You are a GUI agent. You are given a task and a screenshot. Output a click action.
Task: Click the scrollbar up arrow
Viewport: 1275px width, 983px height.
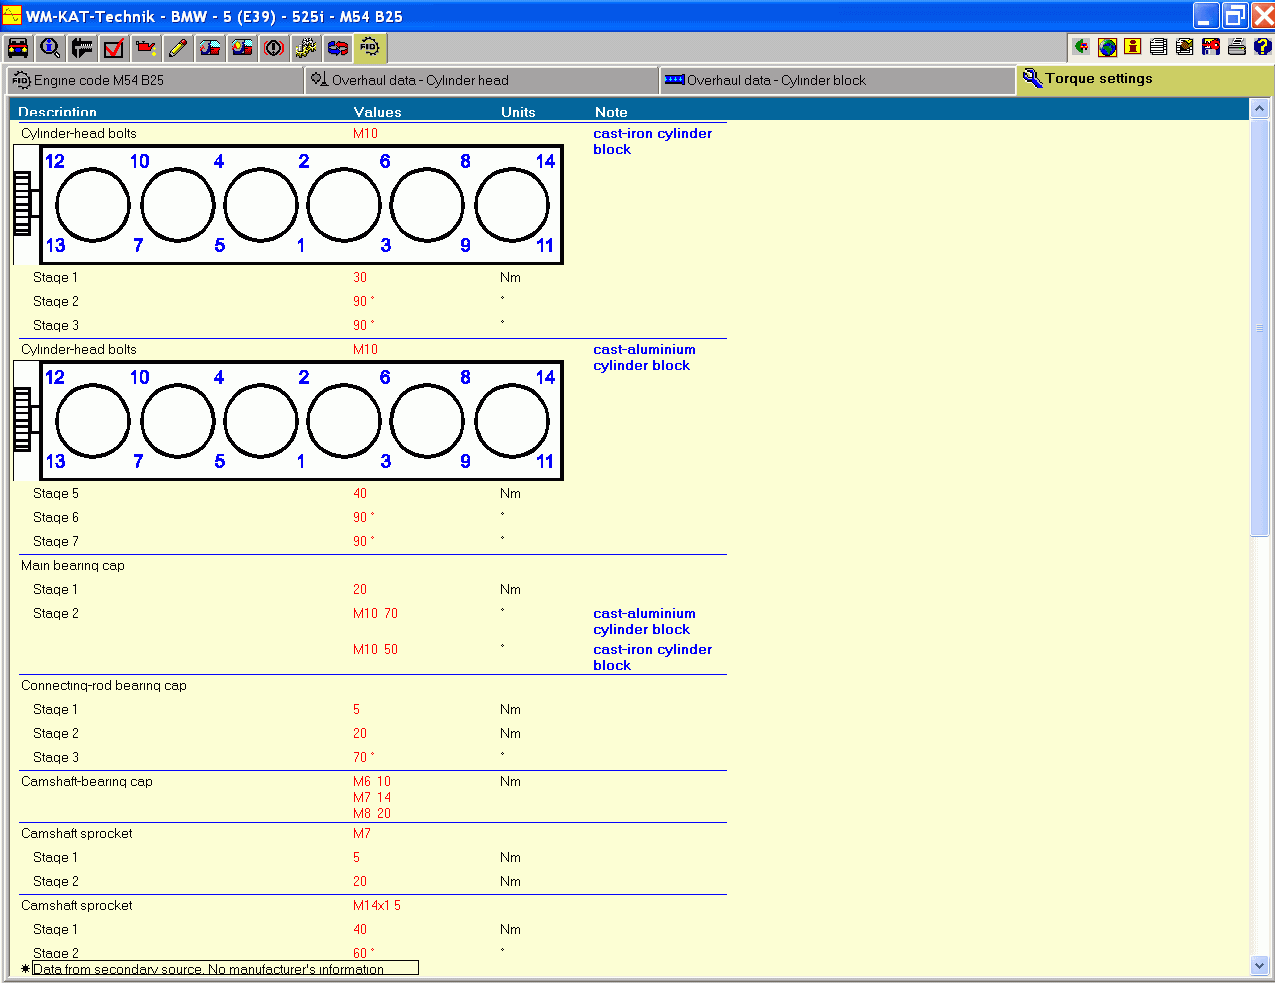click(1260, 108)
